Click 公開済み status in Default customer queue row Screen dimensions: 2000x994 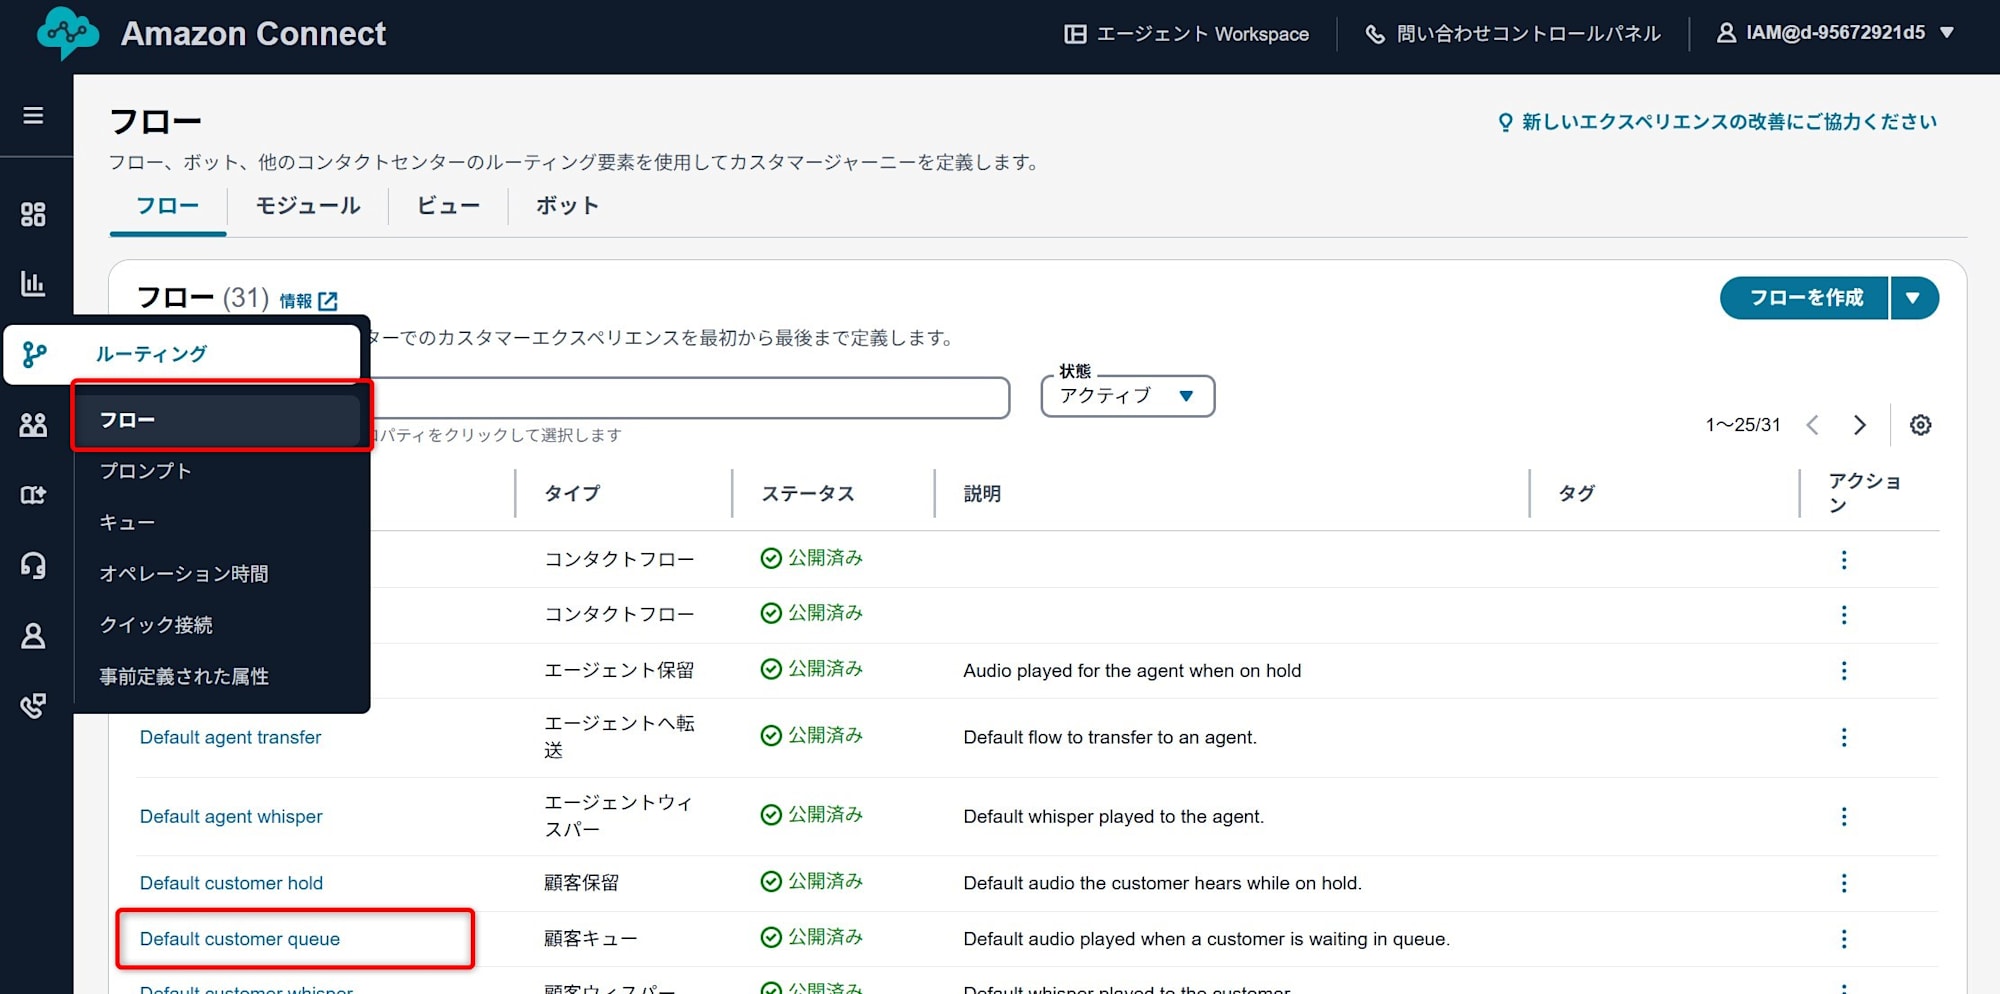tap(811, 937)
